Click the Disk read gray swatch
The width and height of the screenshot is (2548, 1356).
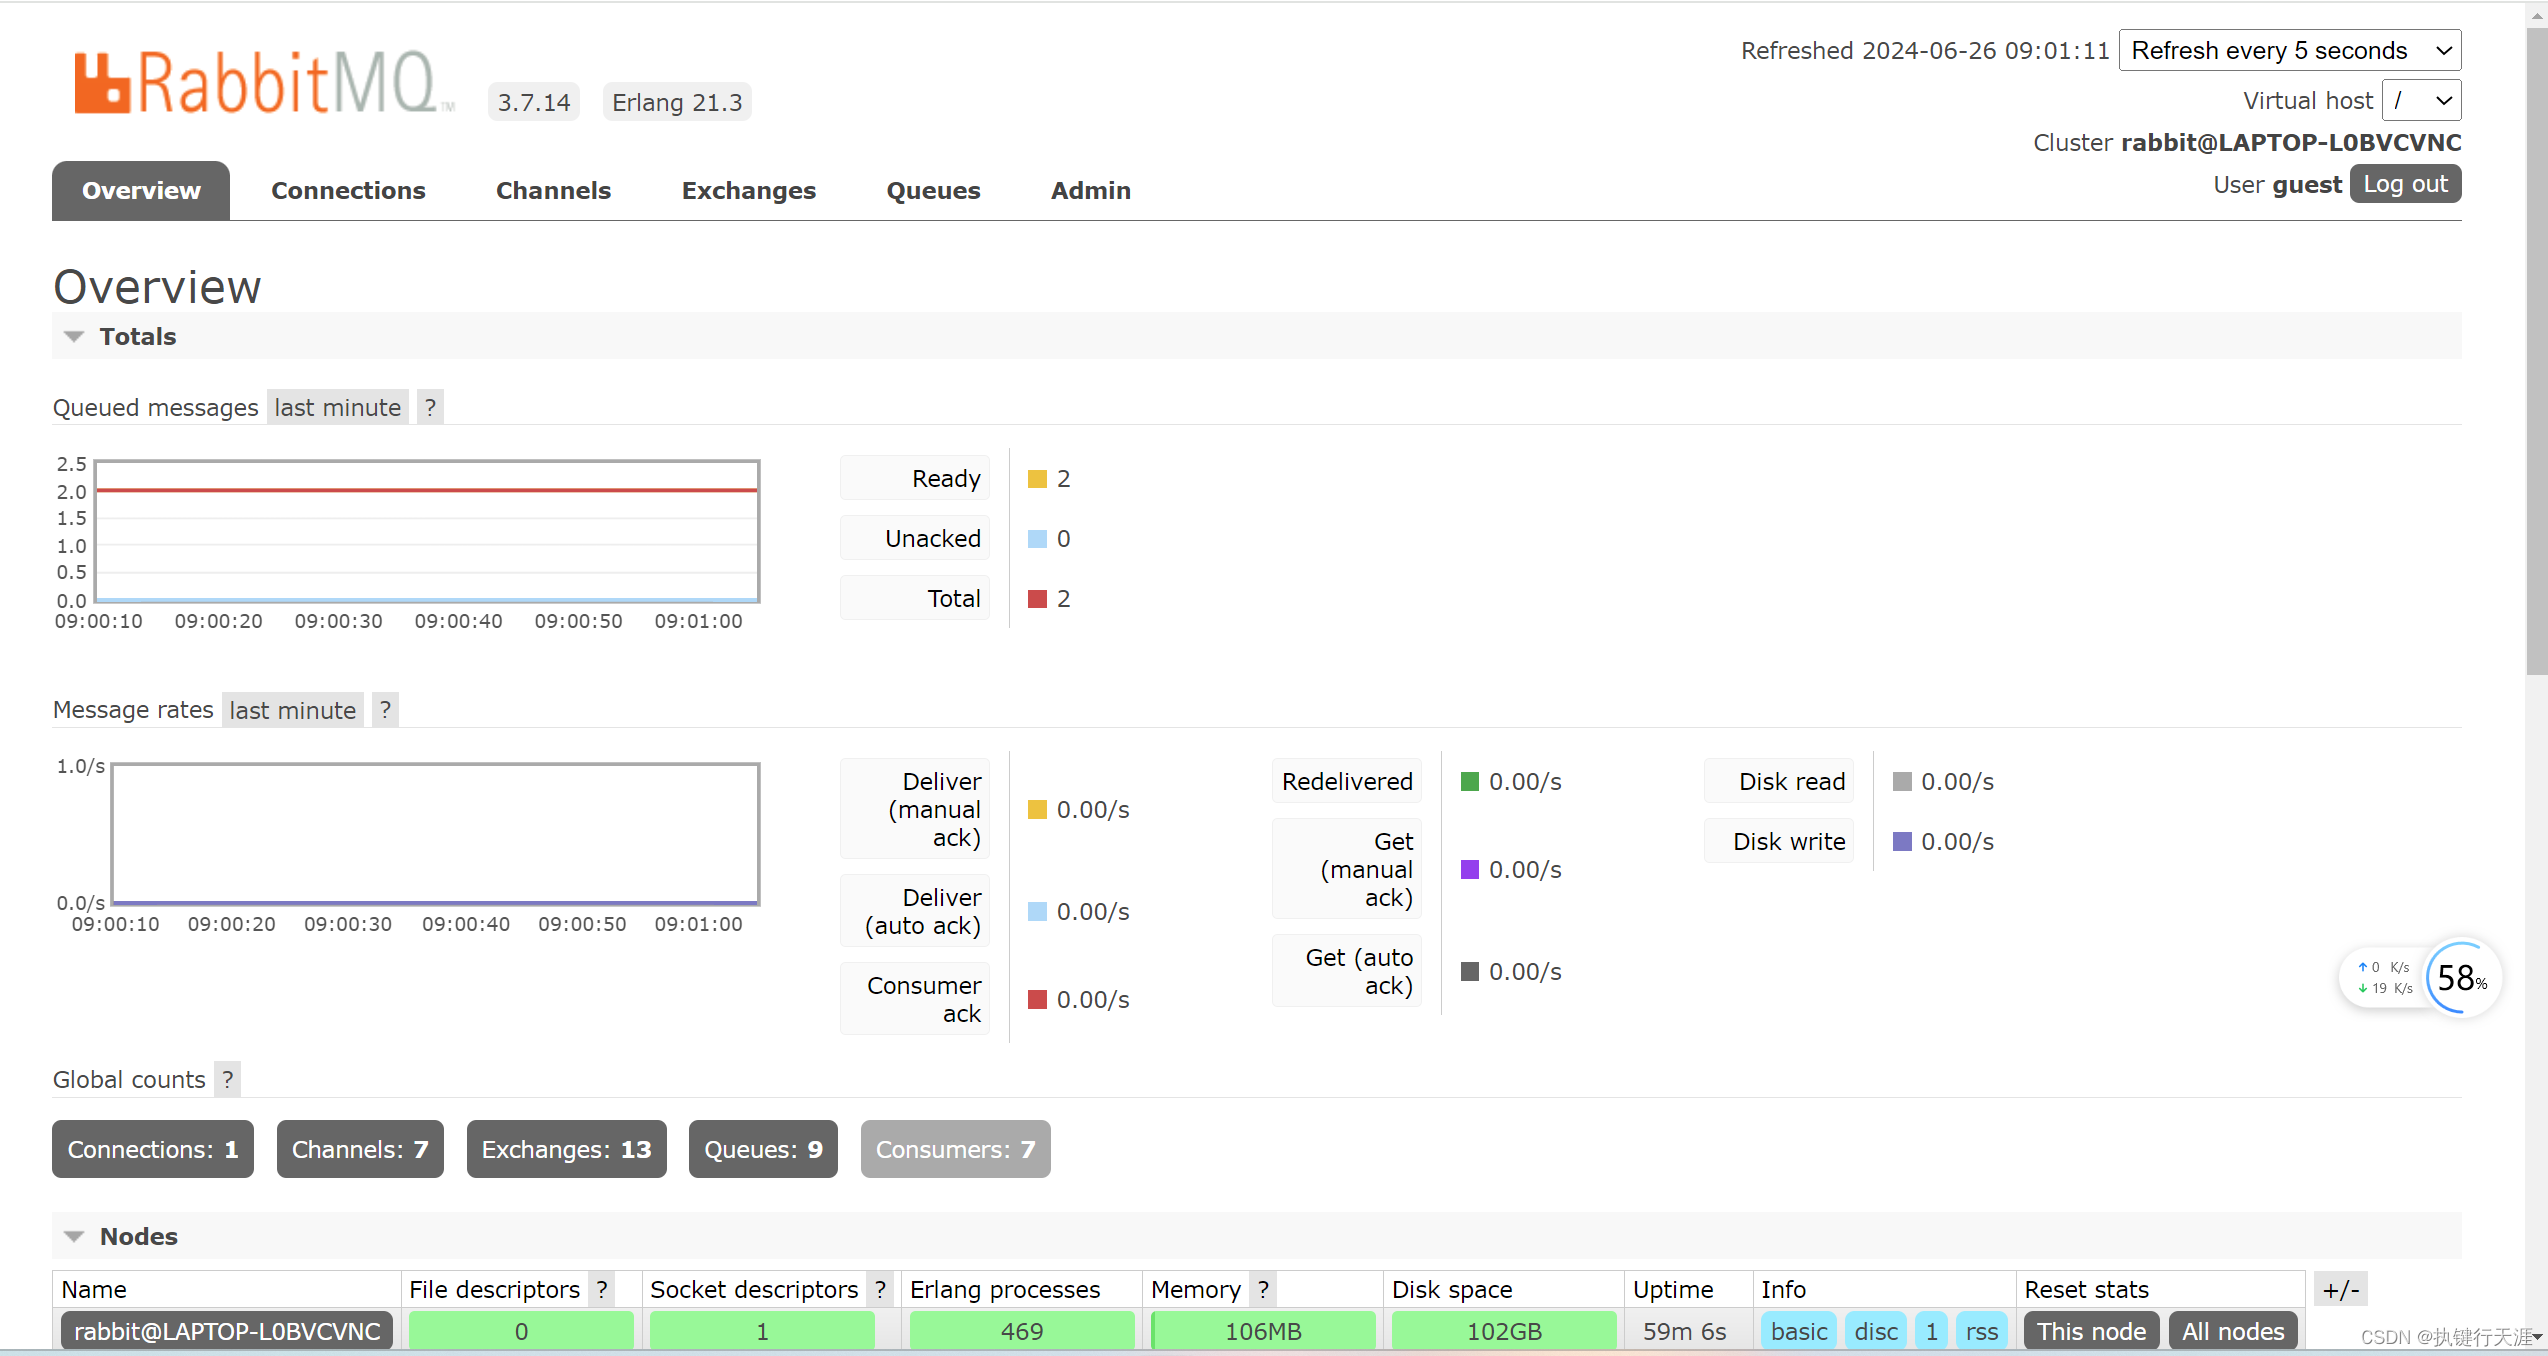coord(1902,781)
